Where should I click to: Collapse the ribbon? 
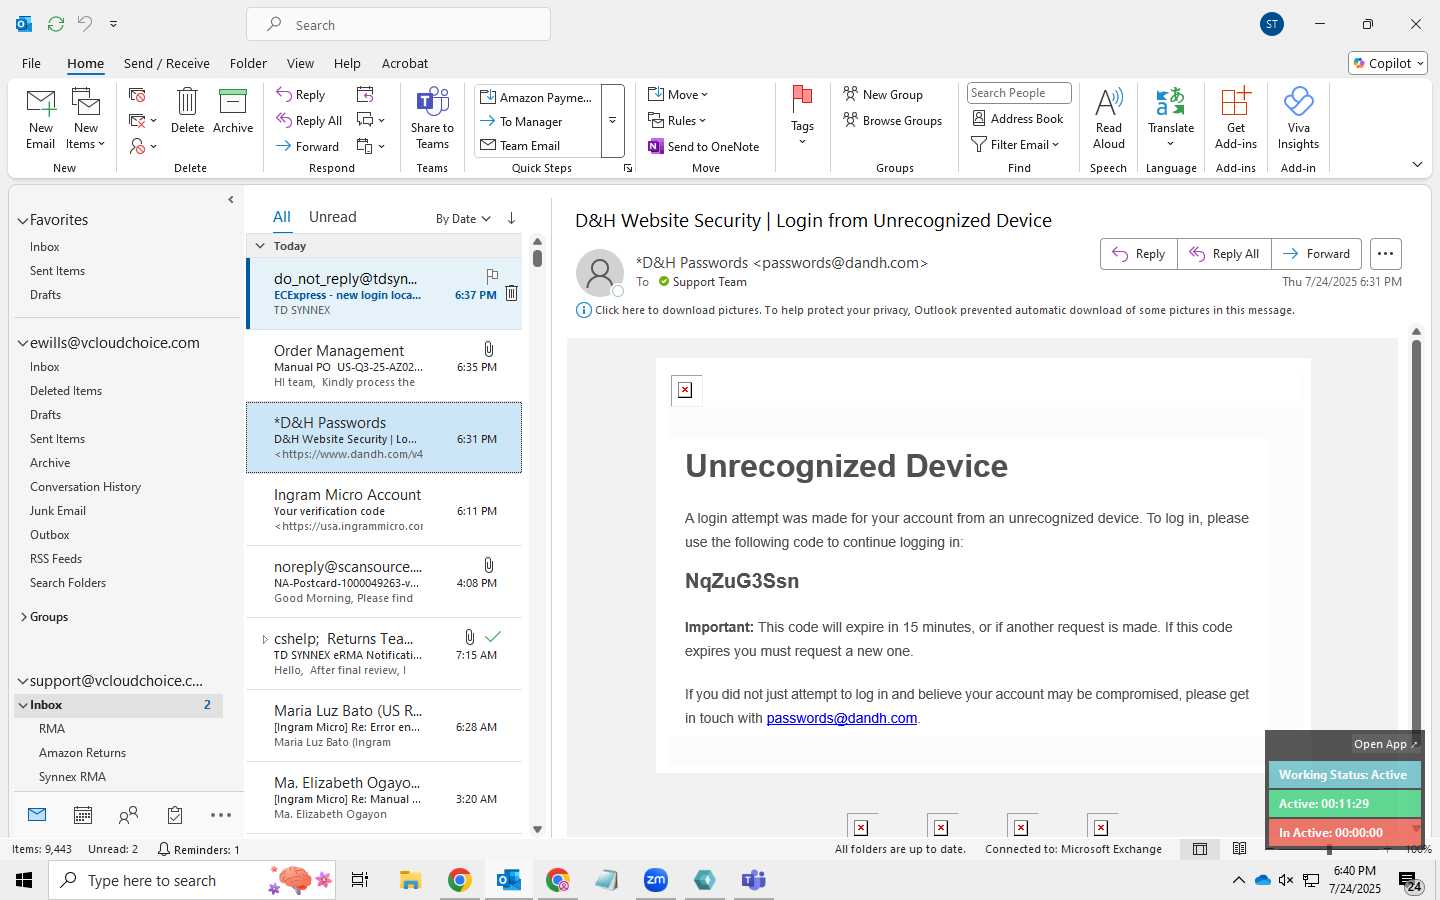click(1417, 165)
